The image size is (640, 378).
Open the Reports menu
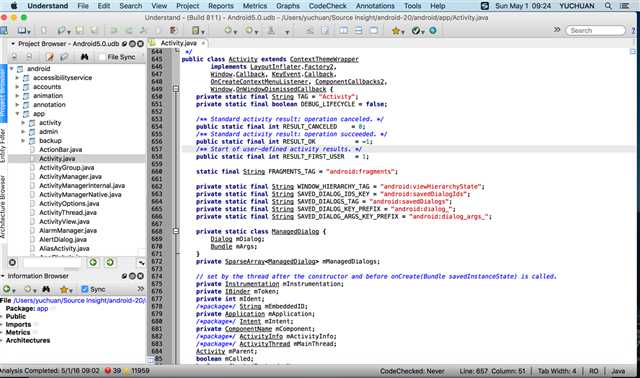221,6
